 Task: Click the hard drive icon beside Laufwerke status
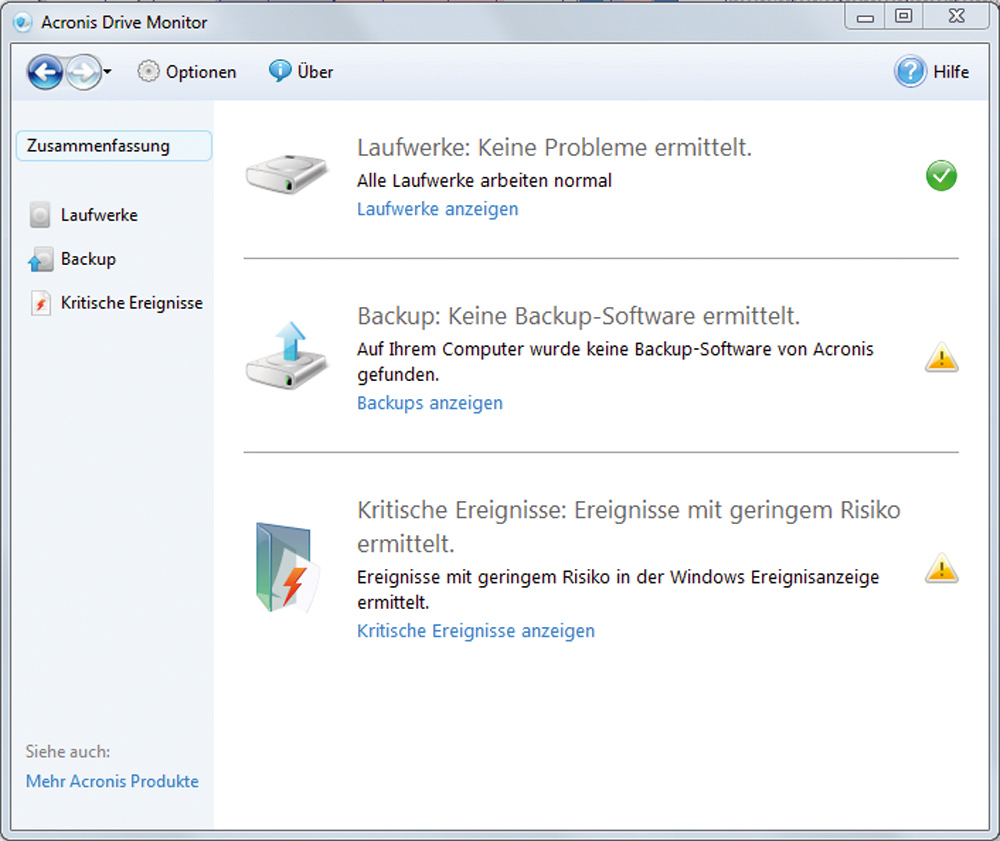(286, 173)
